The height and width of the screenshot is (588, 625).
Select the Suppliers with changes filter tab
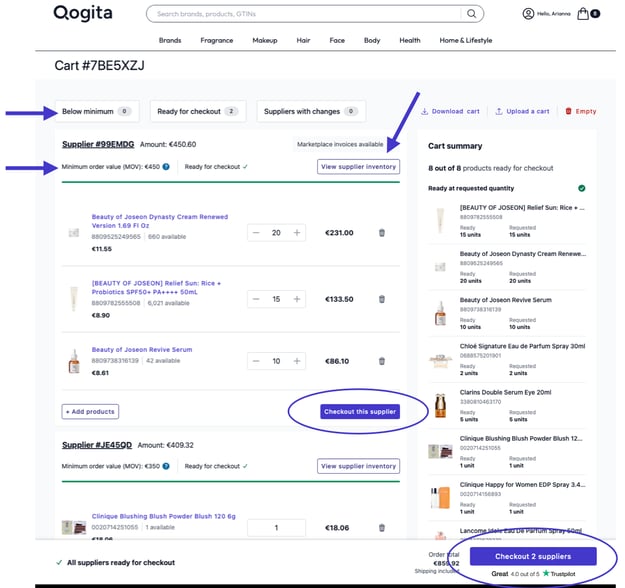311,111
